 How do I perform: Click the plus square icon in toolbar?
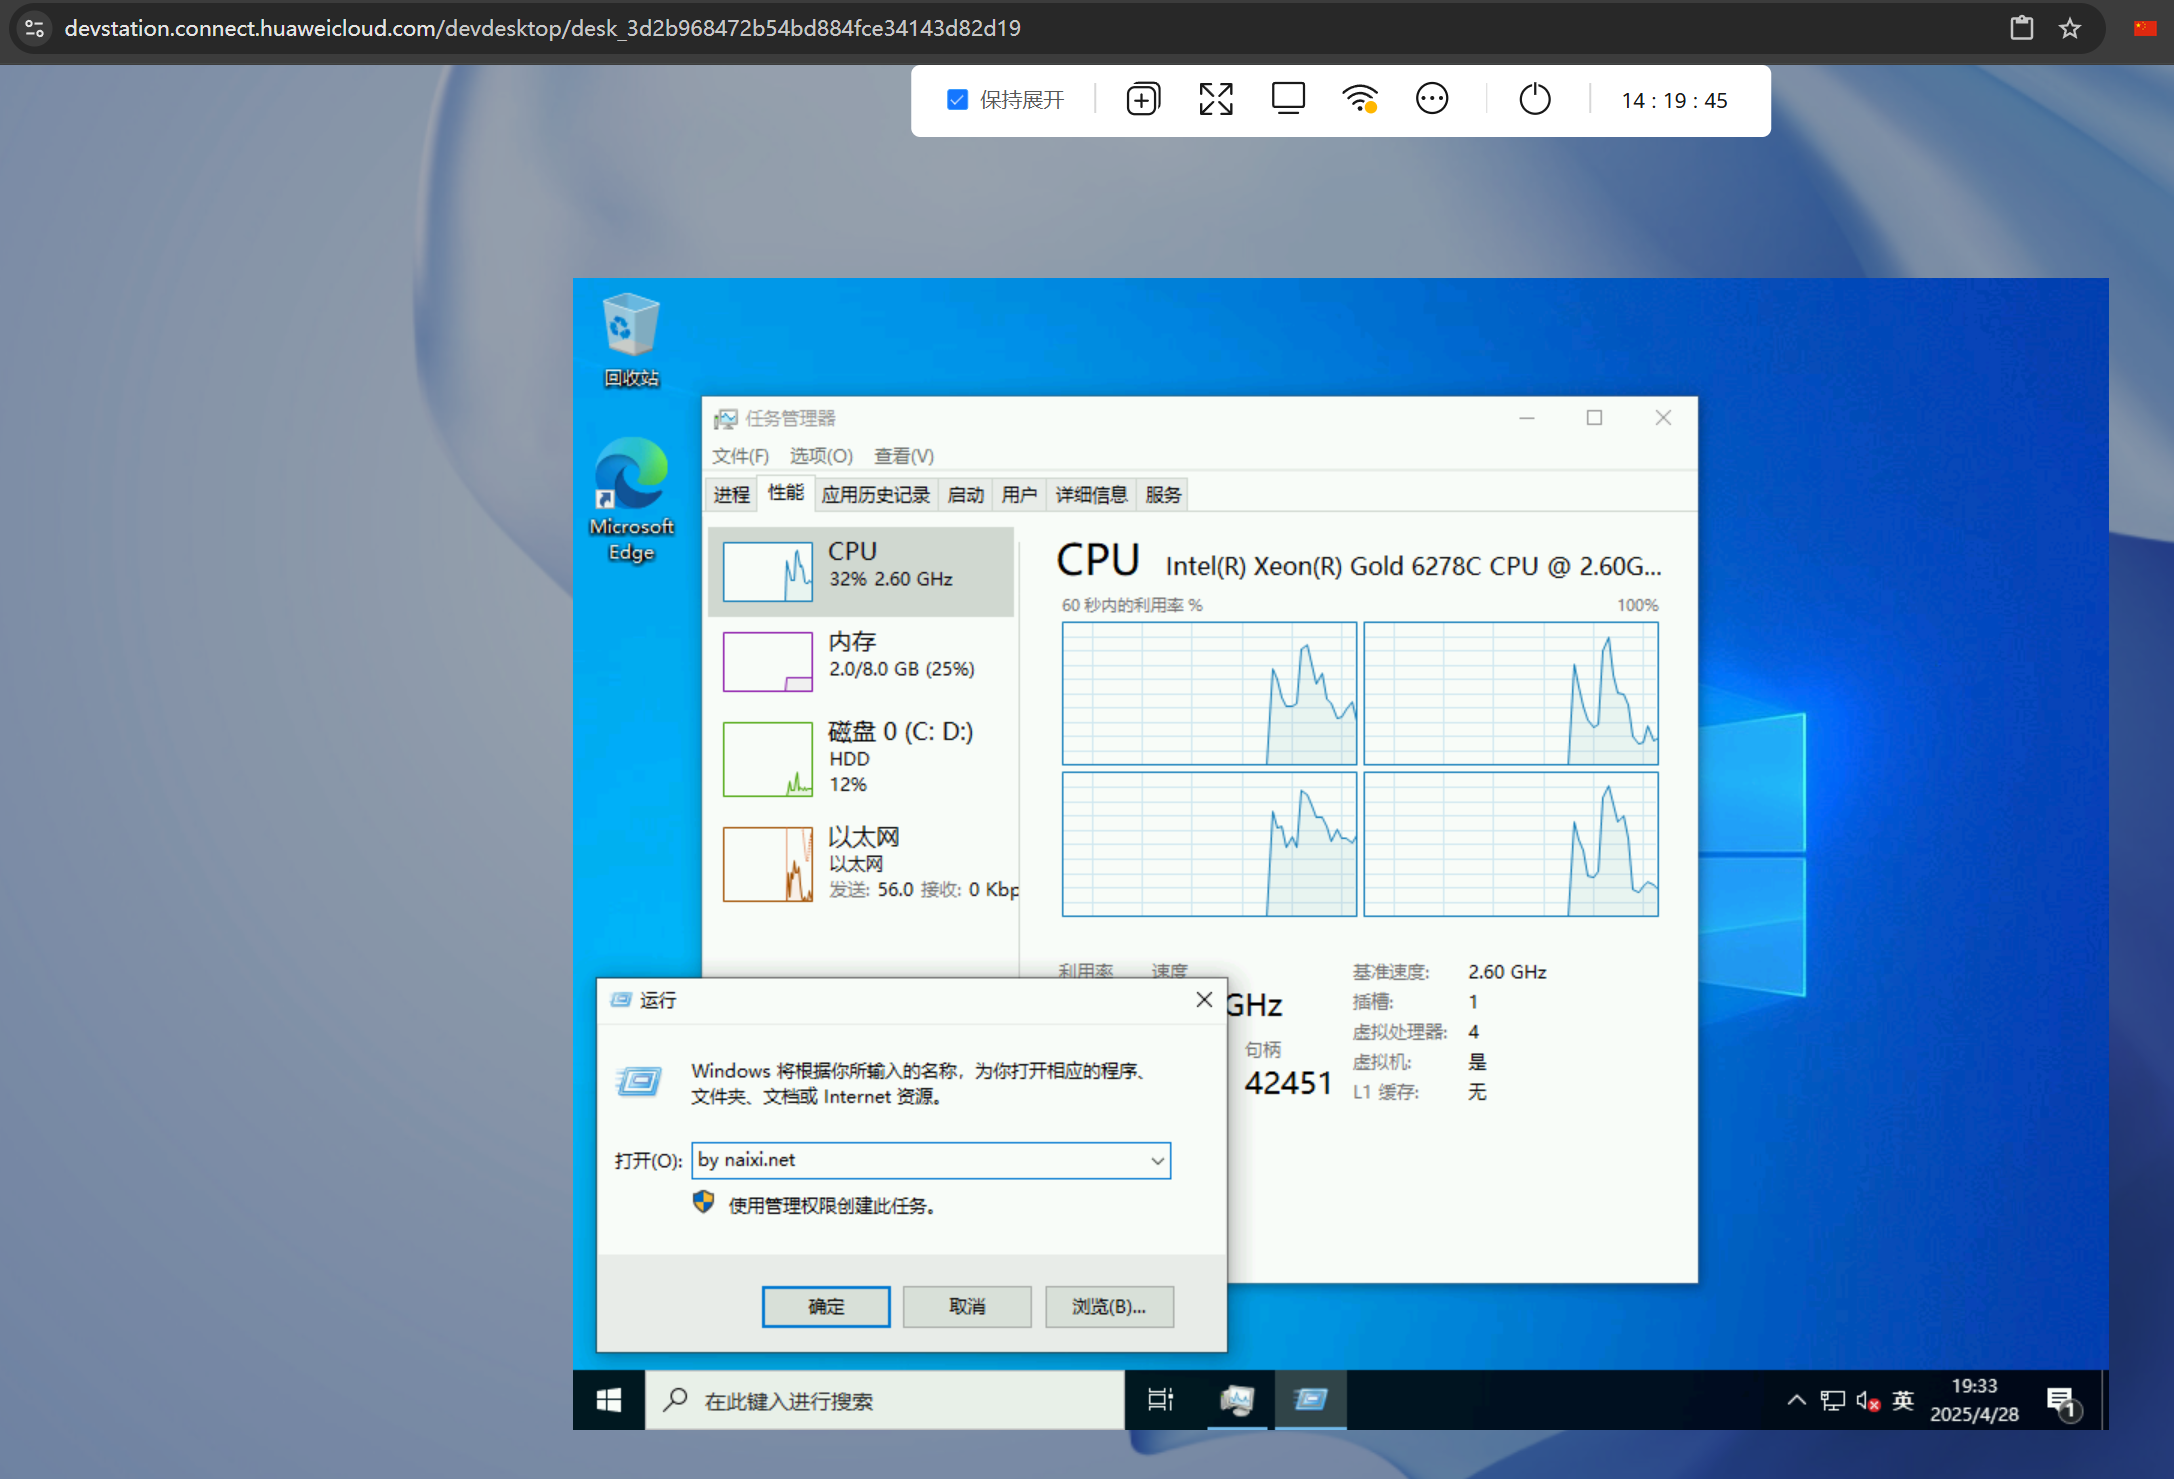coord(1142,99)
